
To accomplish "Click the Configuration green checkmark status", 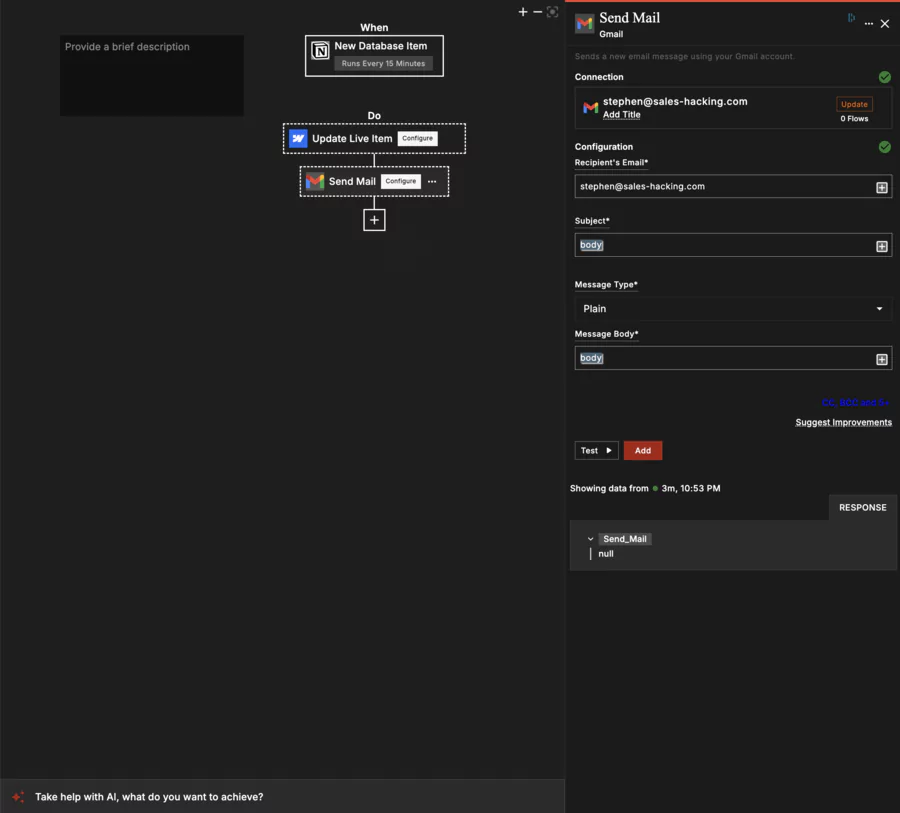I will [885, 147].
